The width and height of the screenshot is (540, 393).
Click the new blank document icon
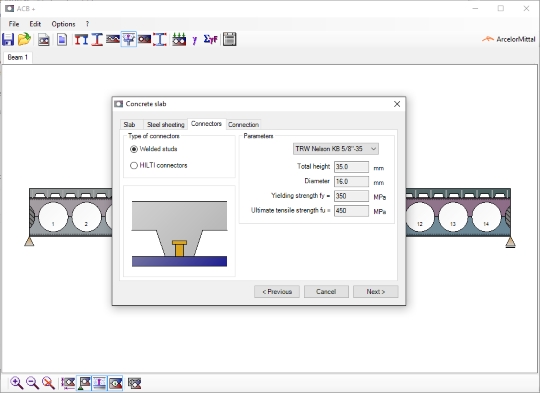(x=62, y=40)
